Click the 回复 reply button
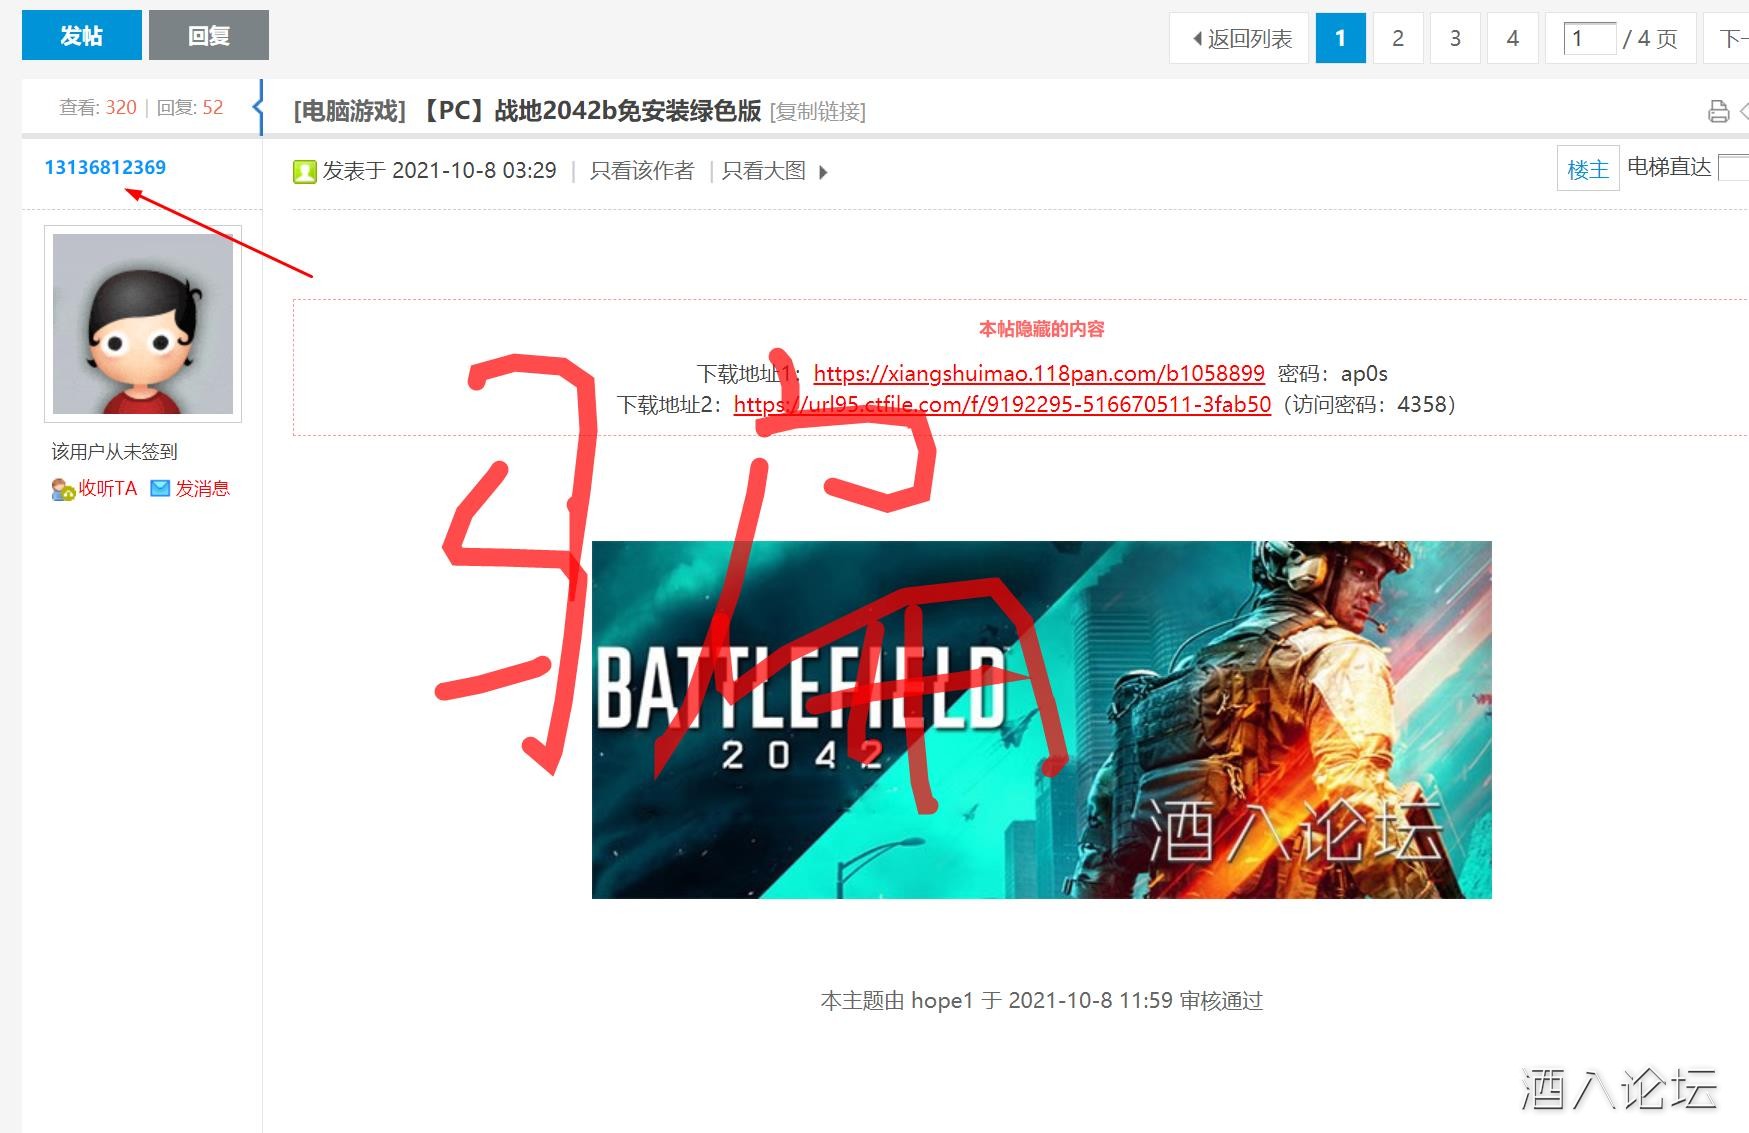The width and height of the screenshot is (1749, 1133). [209, 36]
